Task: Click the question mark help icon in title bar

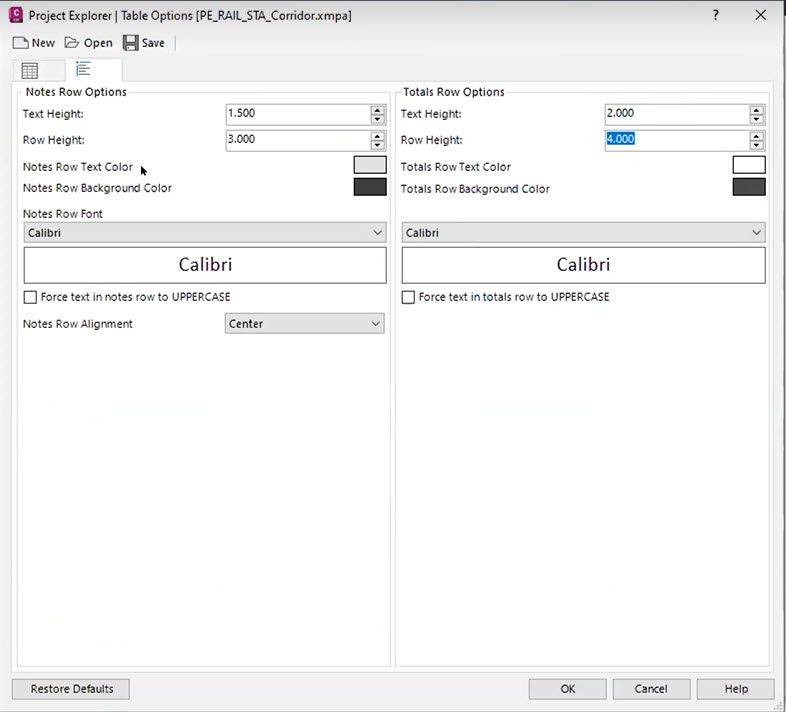Action: point(715,15)
